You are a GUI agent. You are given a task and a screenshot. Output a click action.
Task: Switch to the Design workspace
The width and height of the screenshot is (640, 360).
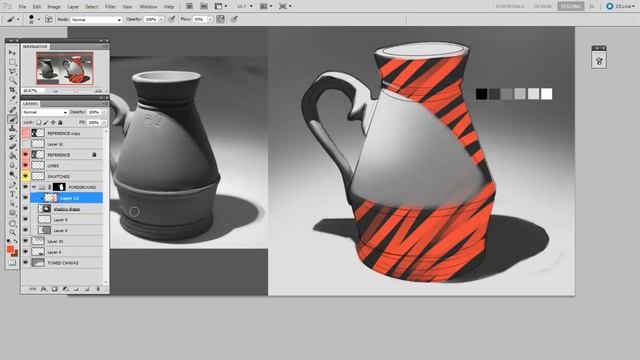pyautogui.click(x=543, y=6)
